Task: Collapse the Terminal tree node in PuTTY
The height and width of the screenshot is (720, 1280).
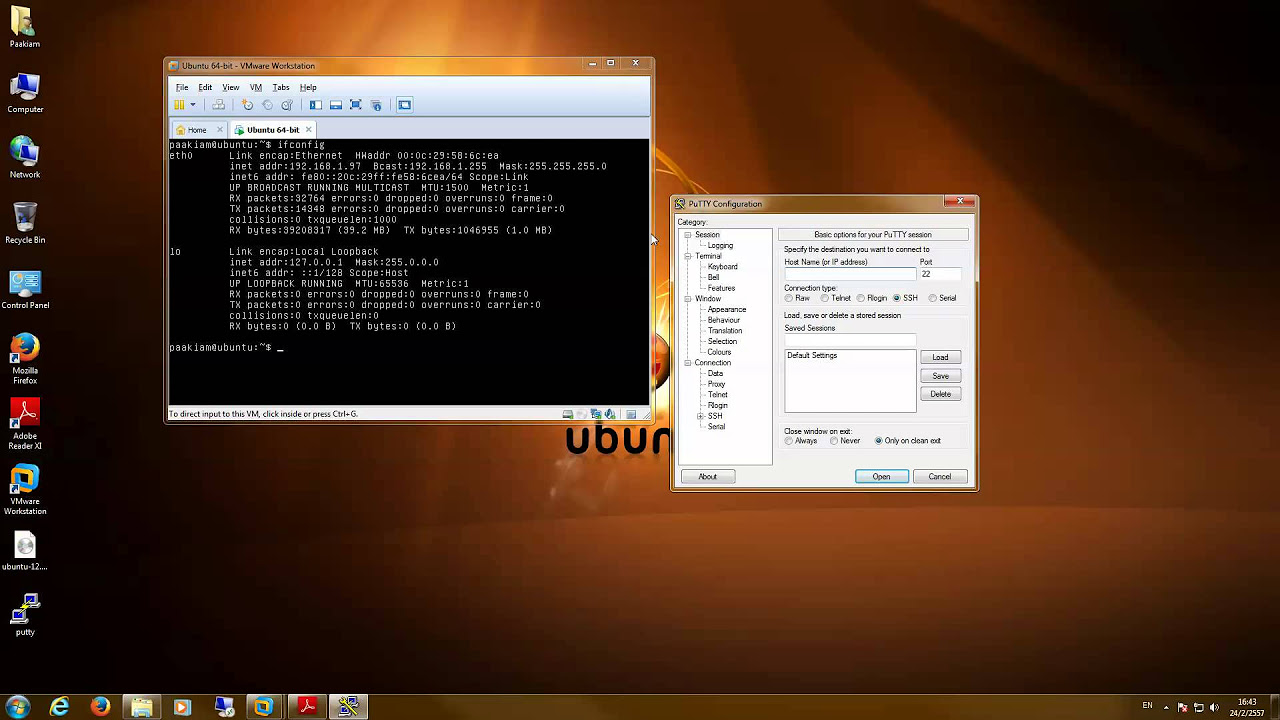Action: pyautogui.click(x=688, y=256)
